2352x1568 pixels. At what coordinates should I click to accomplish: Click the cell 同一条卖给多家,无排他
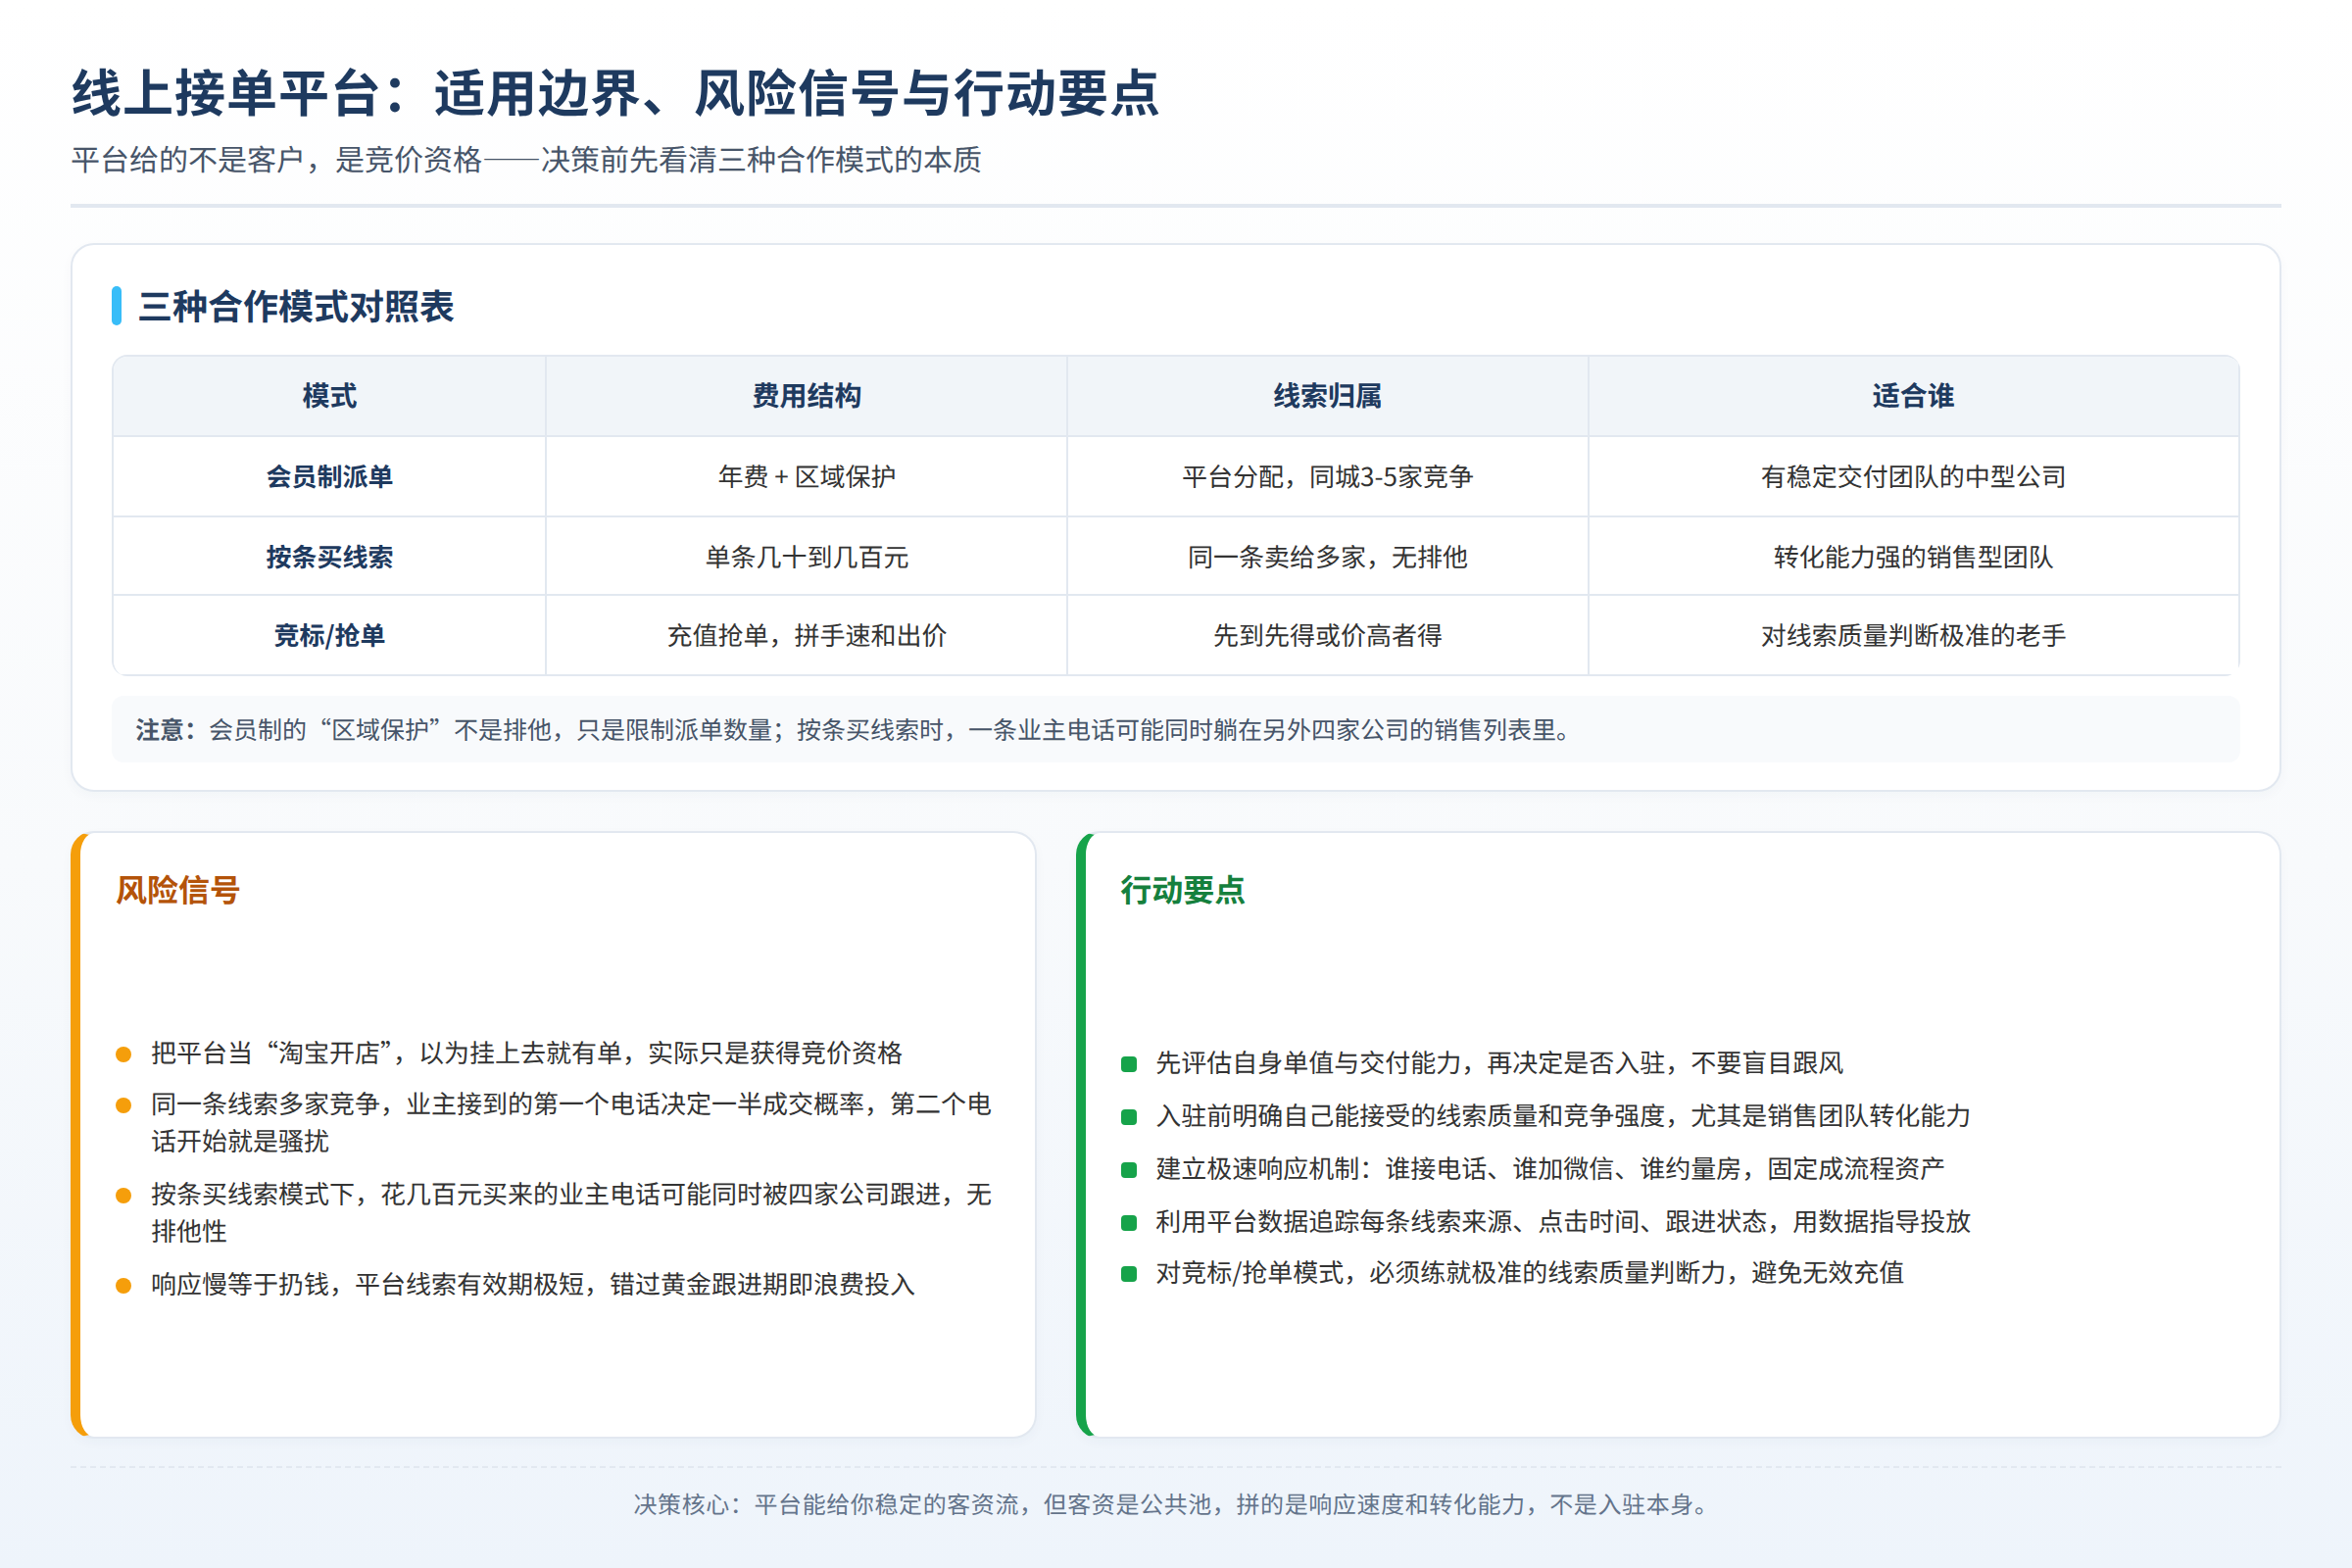[x=1327, y=557]
